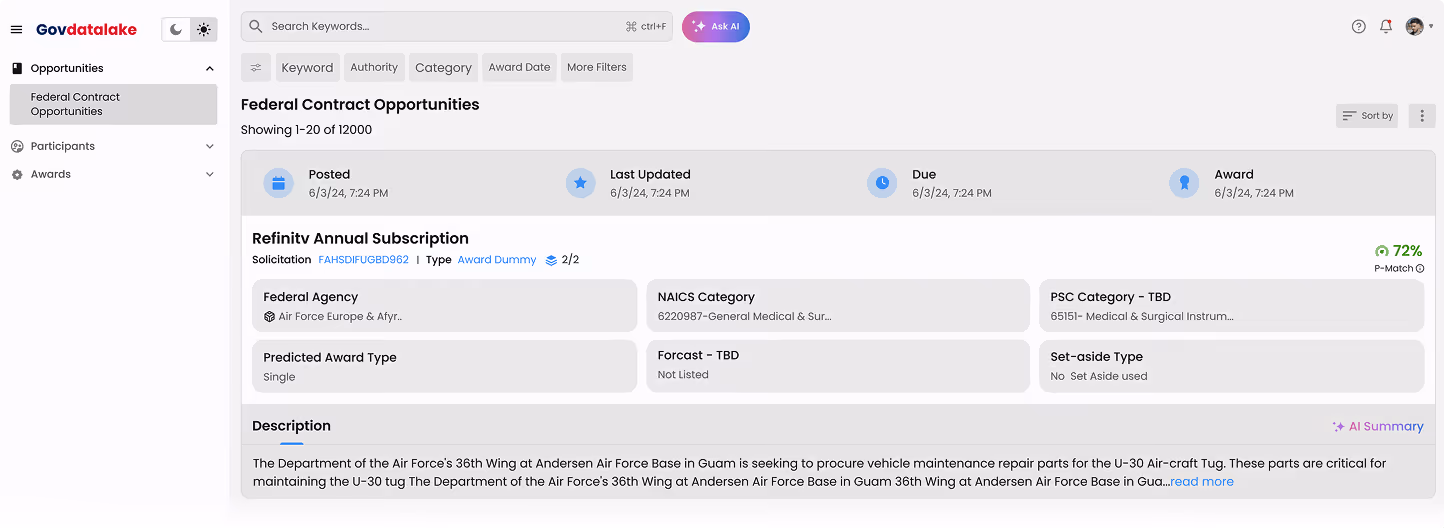
Task: Expand the Awards section chevron
Action: coord(209,174)
